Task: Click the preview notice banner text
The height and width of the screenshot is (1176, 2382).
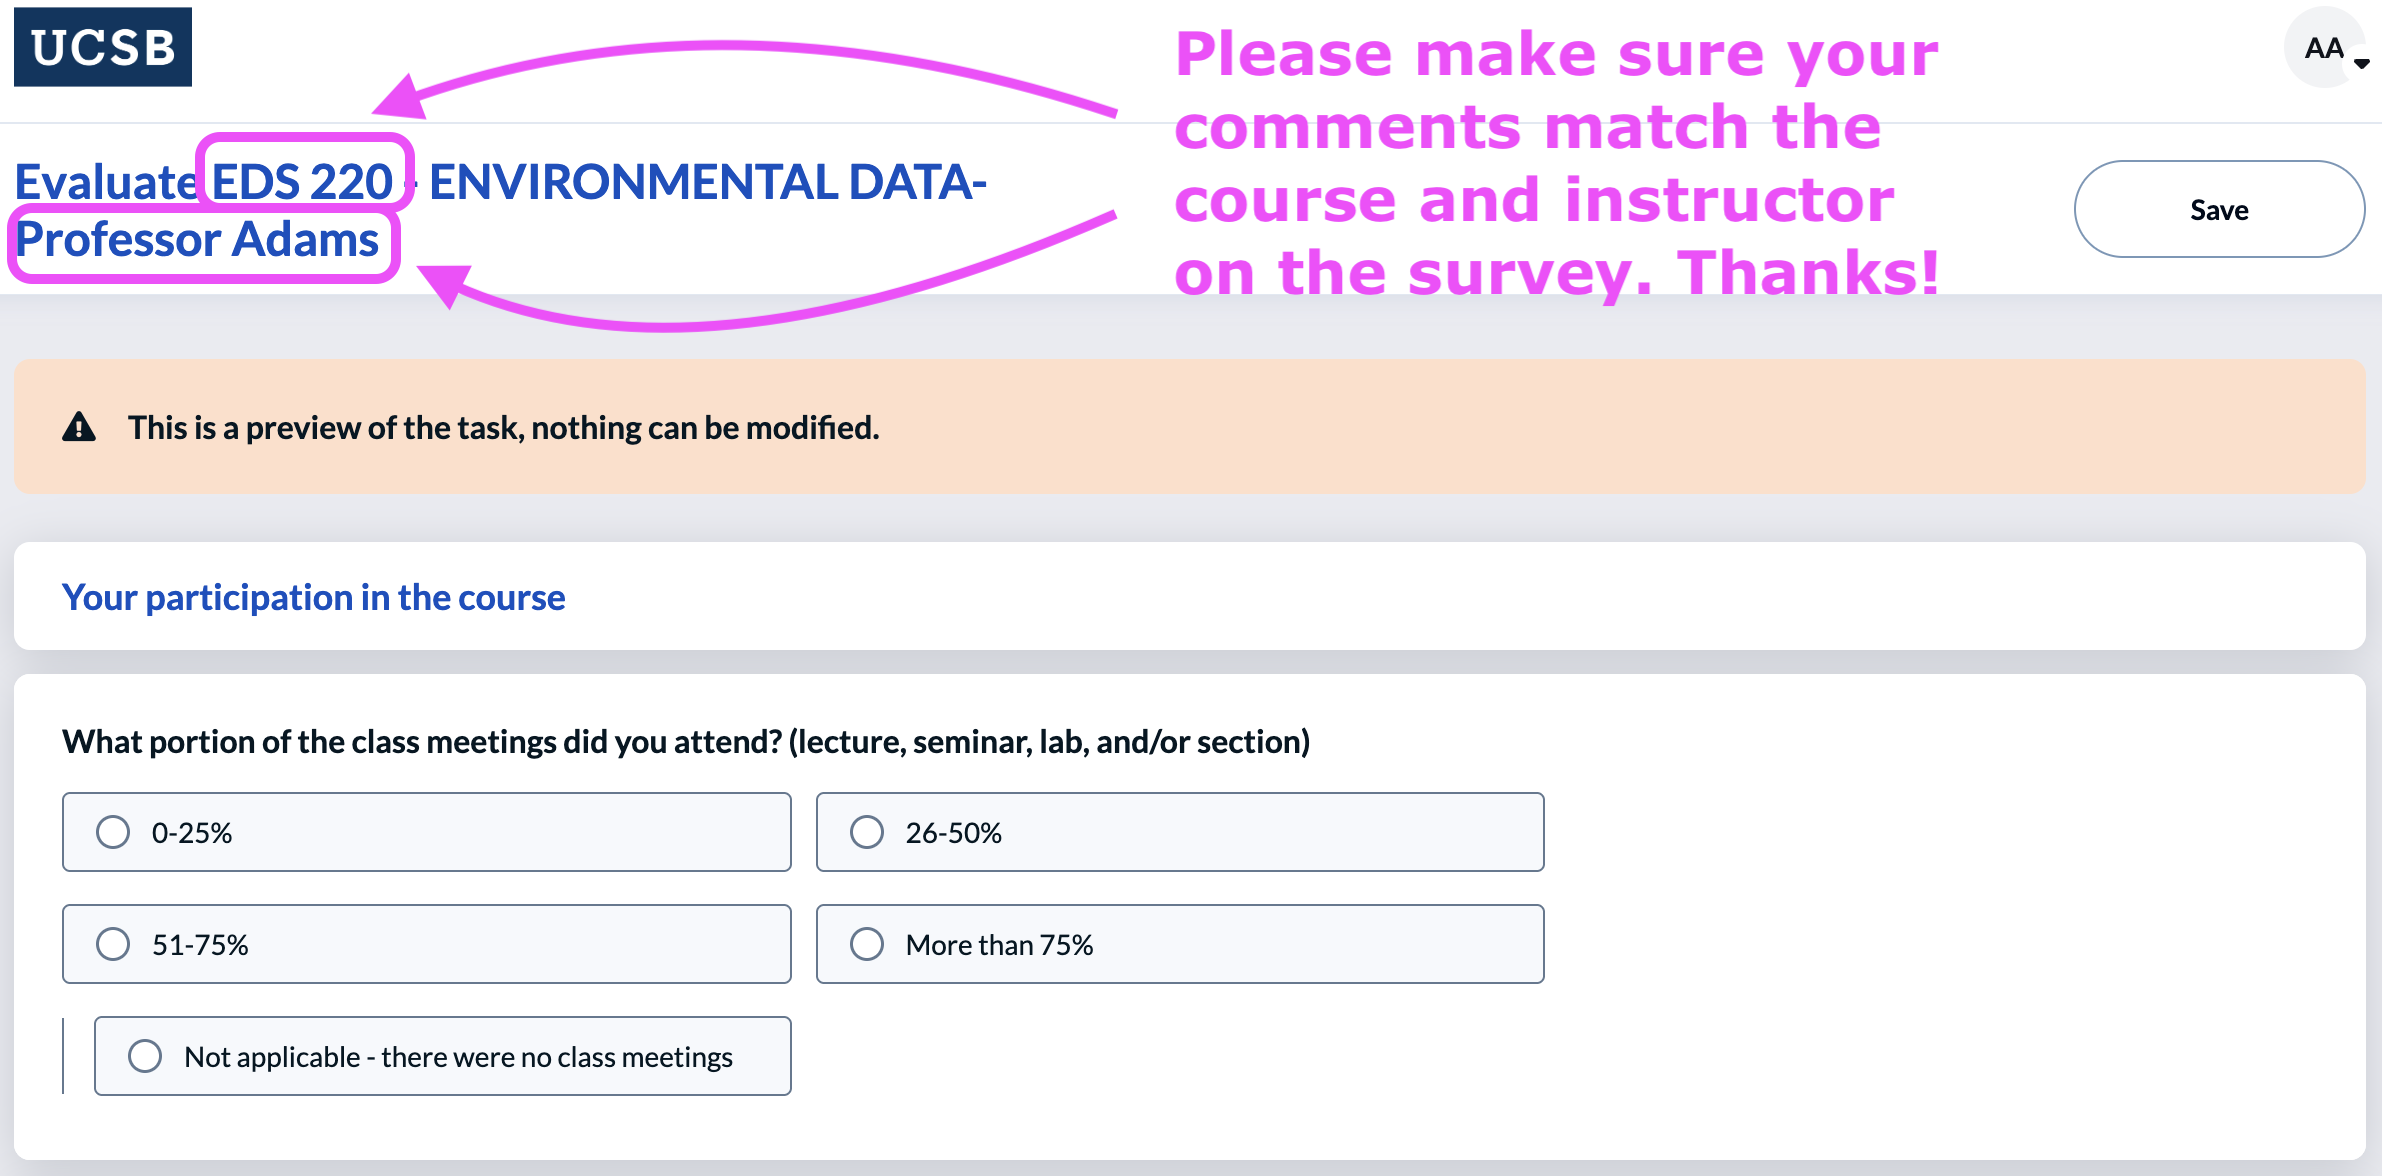Action: (503, 428)
